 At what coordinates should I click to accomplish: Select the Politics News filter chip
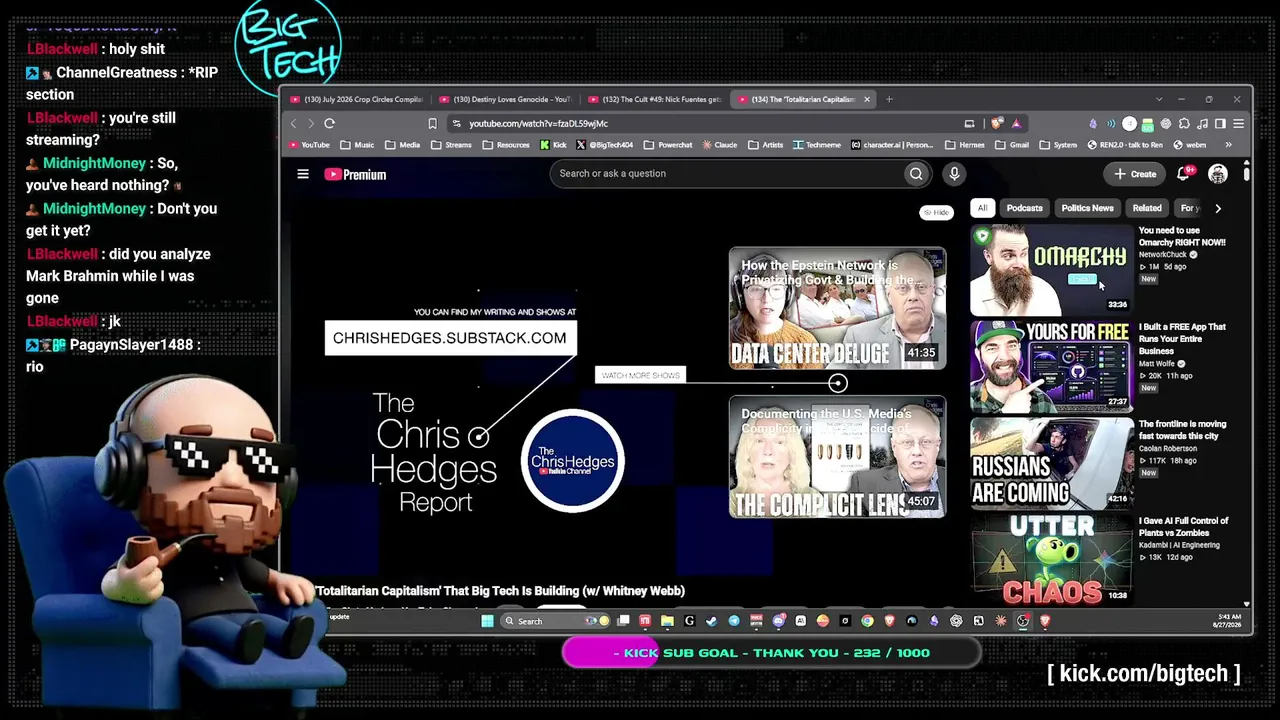(1087, 208)
